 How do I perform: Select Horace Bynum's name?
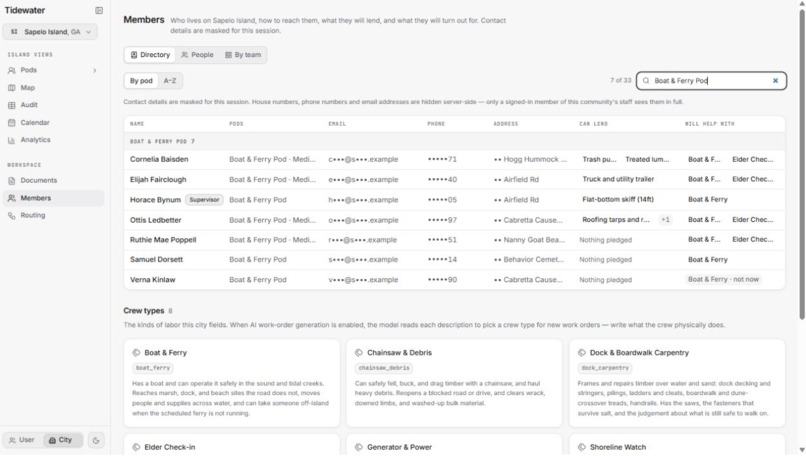155,200
